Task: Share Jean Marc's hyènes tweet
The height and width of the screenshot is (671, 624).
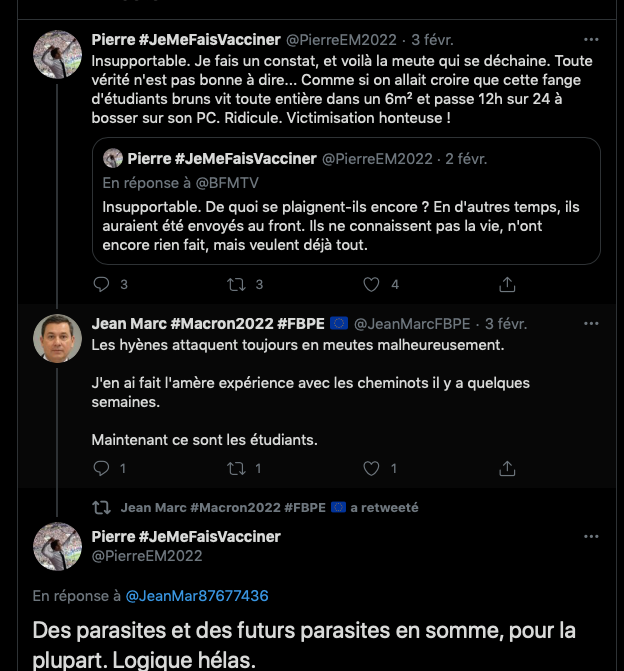Action: [x=507, y=468]
